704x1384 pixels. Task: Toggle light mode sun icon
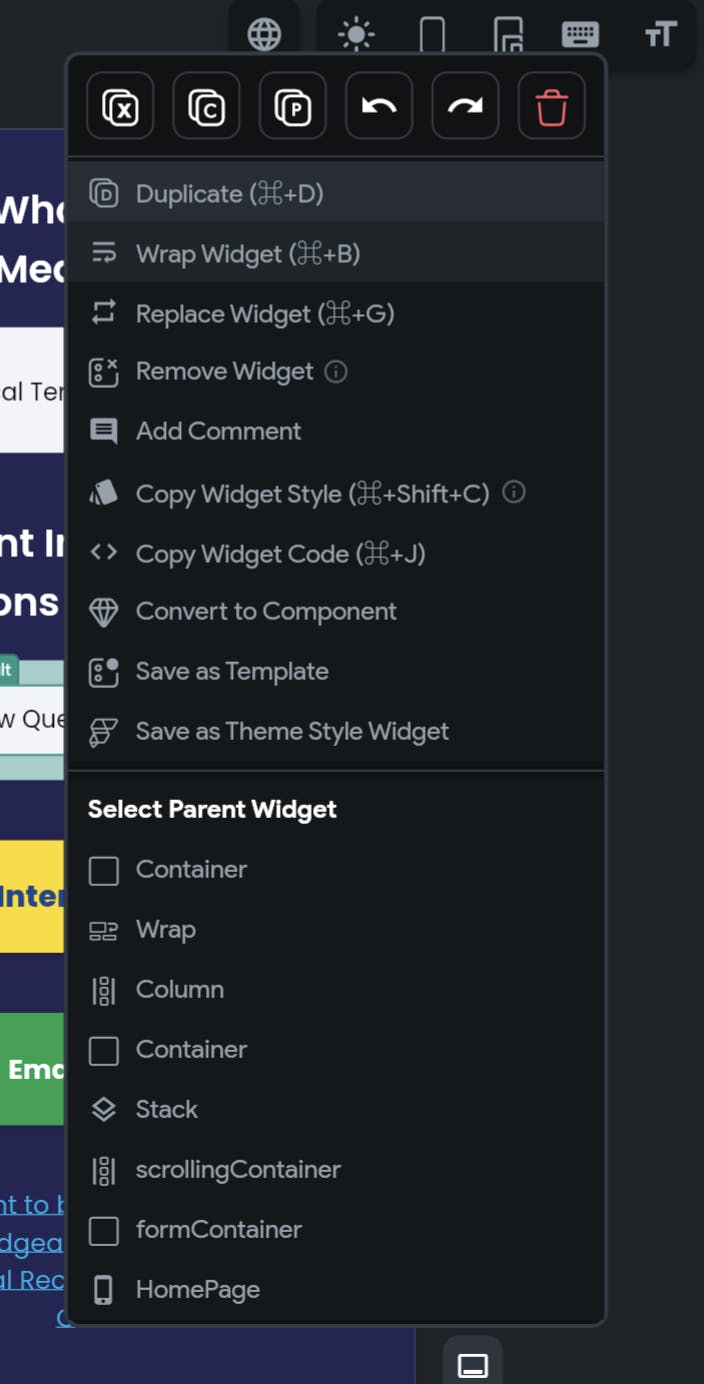pyautogui.click(x=356, y=35)
